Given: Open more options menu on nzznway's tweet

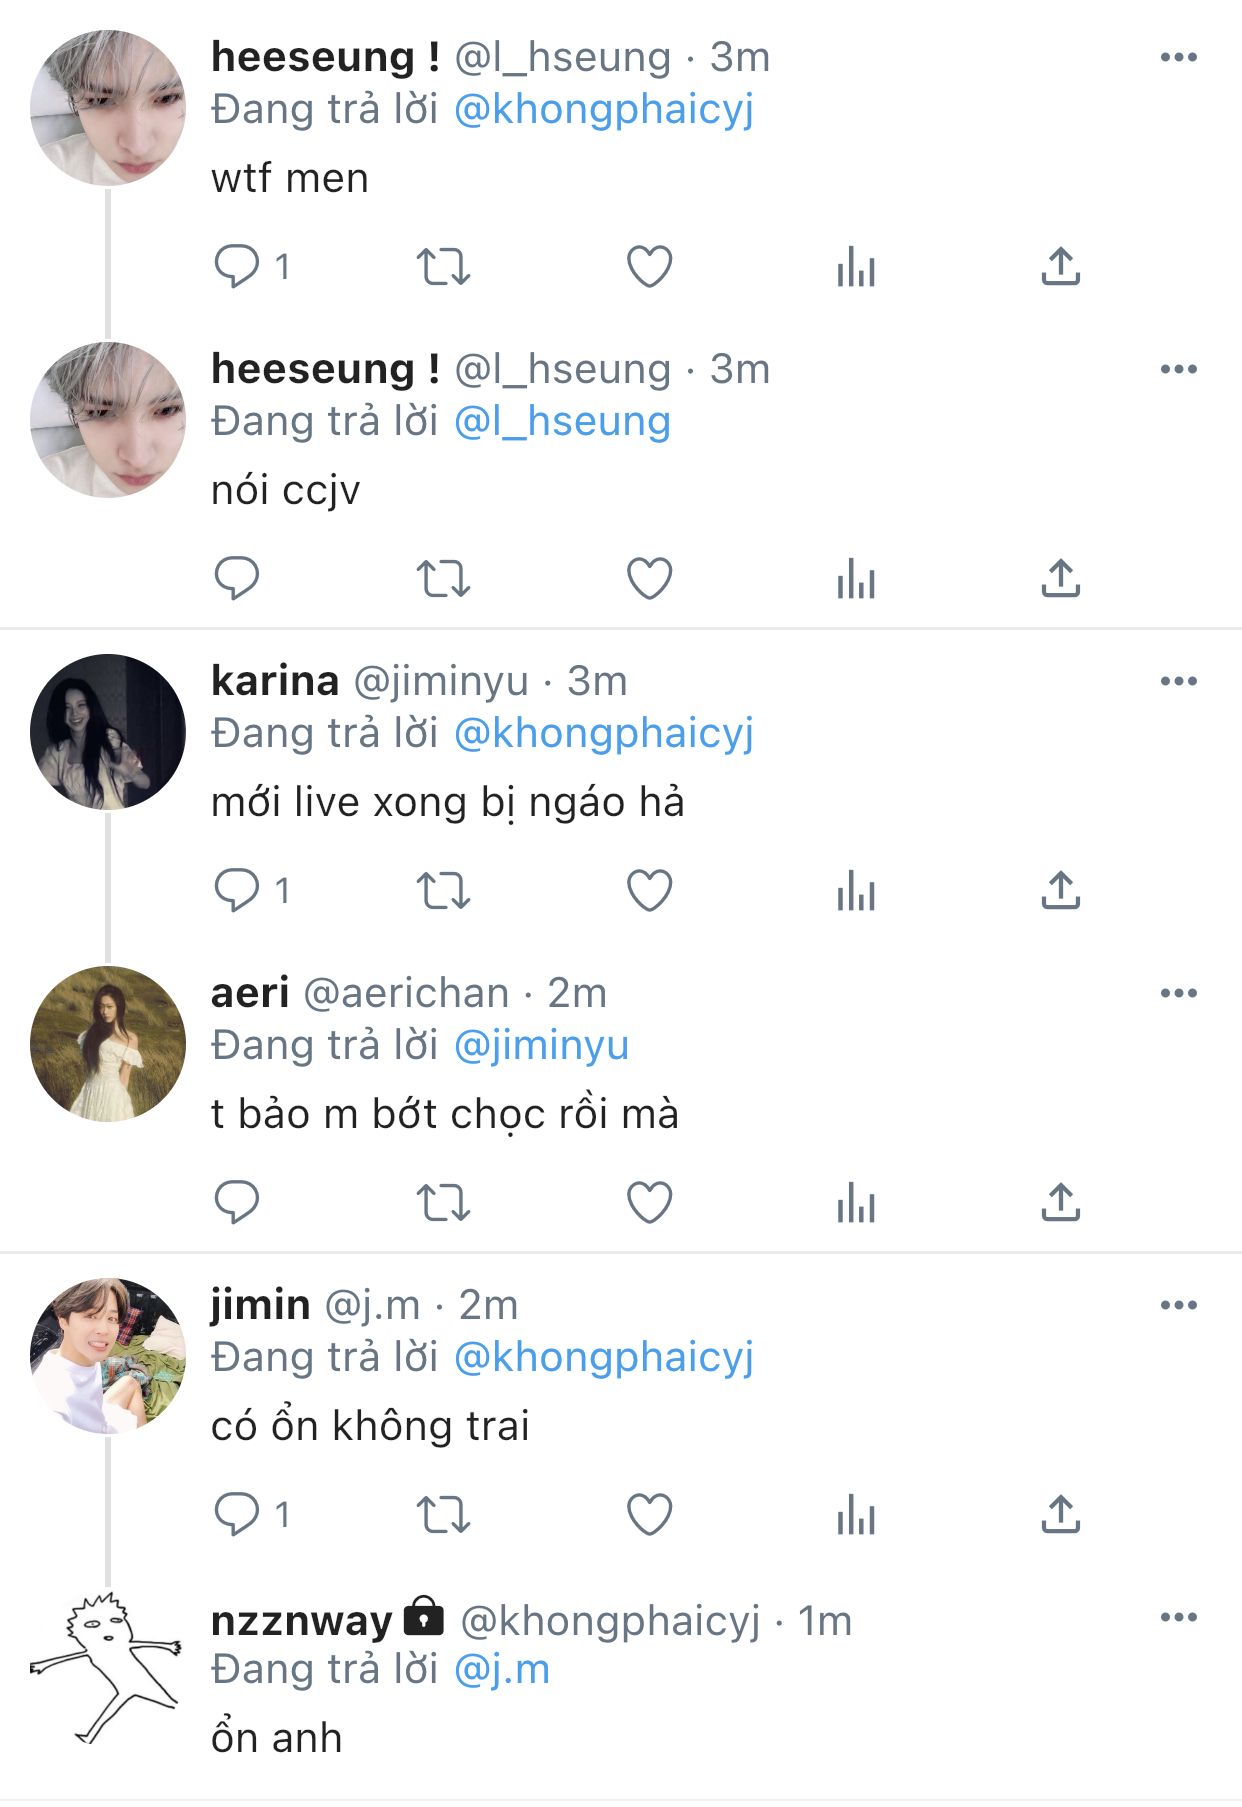Looking at the screenshot, I should coord(1178,1618).
